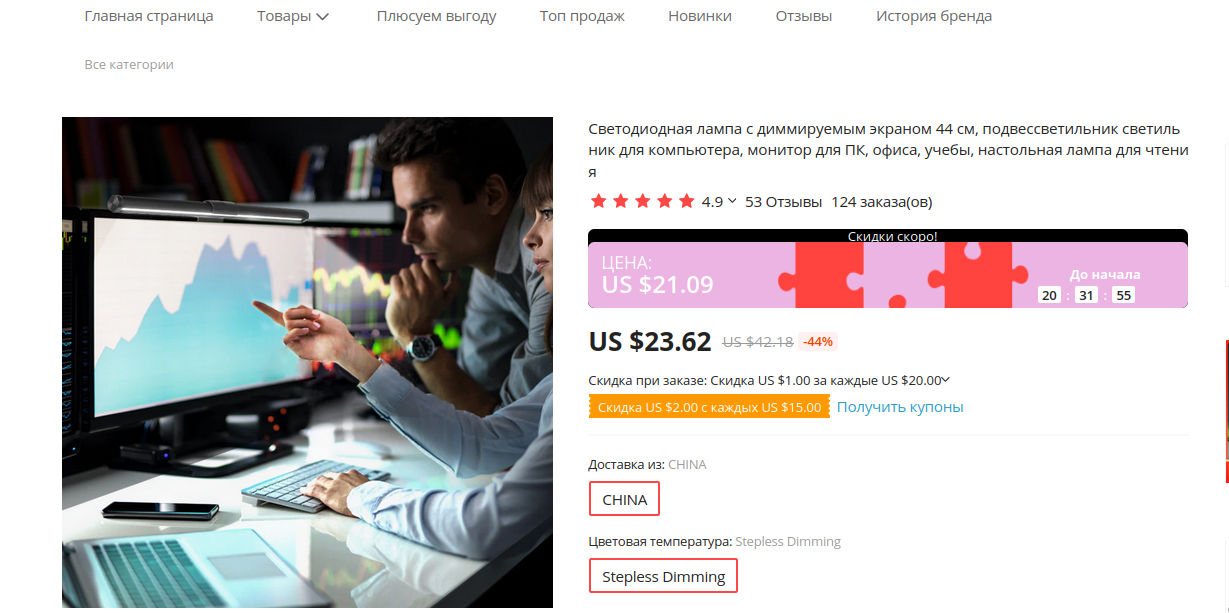Expand the 4.9 rating breakdown chevron
1229x613 pixels.
(732, 201)
